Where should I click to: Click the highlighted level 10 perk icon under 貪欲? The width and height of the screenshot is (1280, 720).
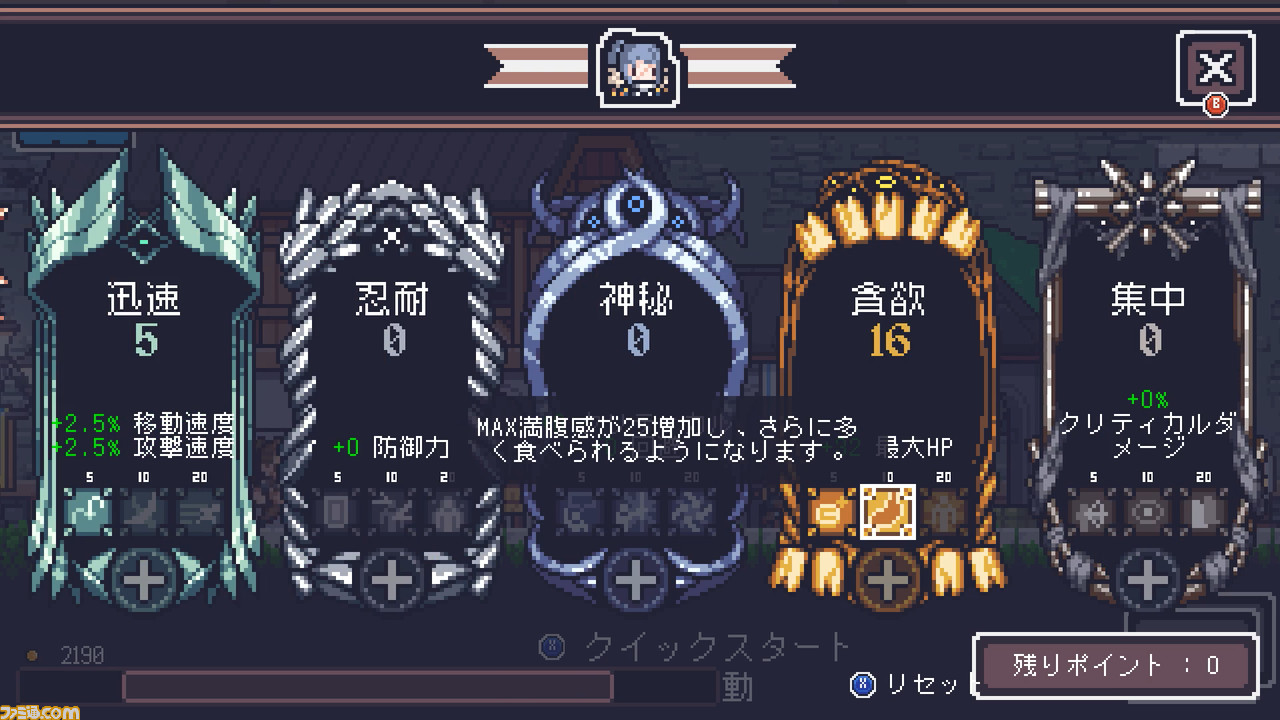pyautogui.click(x=888, y=511)
